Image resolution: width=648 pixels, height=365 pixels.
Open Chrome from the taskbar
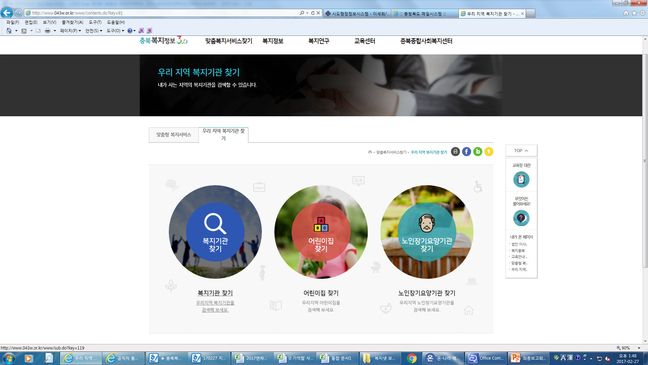coord(411,358)
